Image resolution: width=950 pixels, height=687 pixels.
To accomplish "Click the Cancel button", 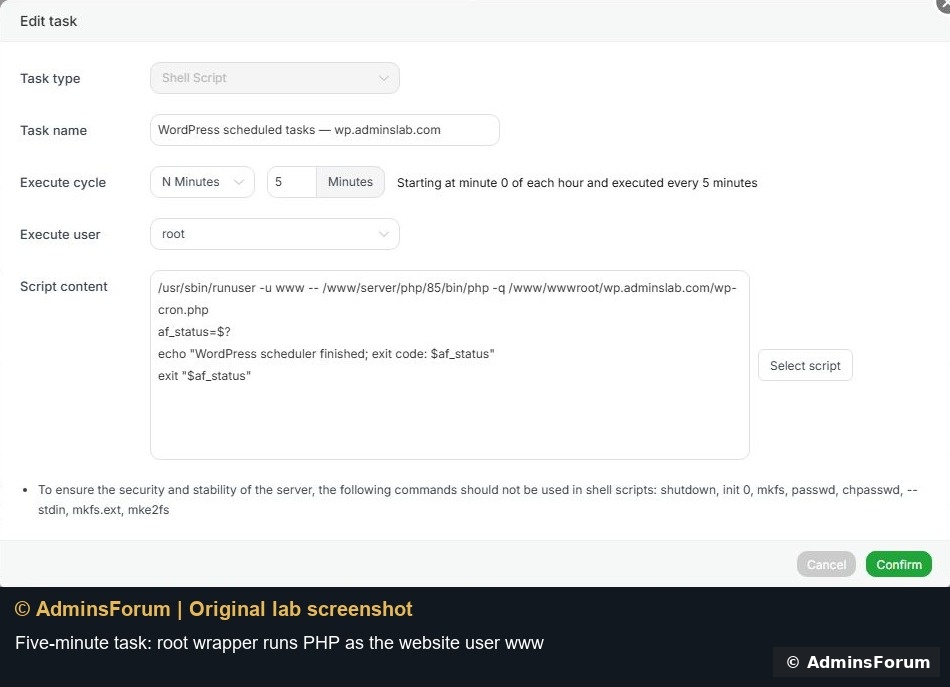I will click(x=826, y=564).
